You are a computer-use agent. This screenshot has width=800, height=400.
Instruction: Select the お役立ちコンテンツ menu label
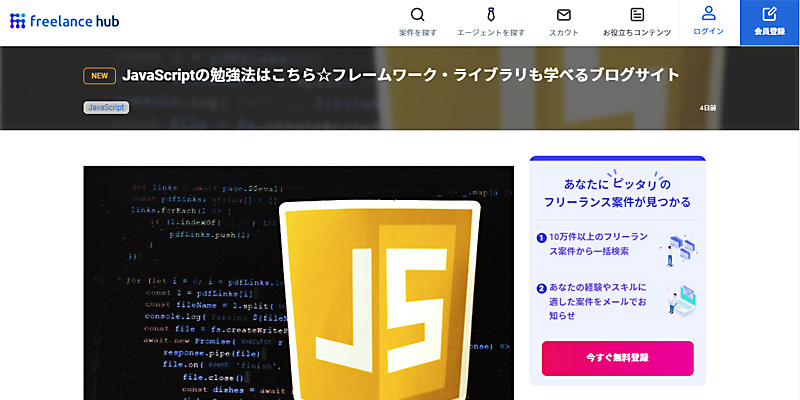(x=637, y=33)
